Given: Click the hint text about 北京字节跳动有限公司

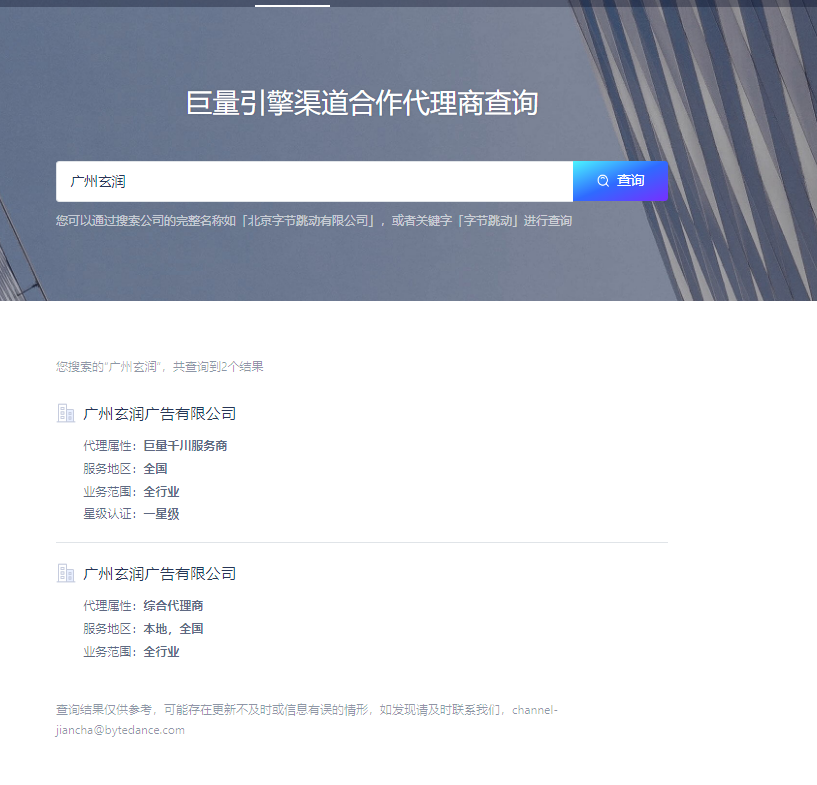Looking at the screenshot, I should point(314,221).
